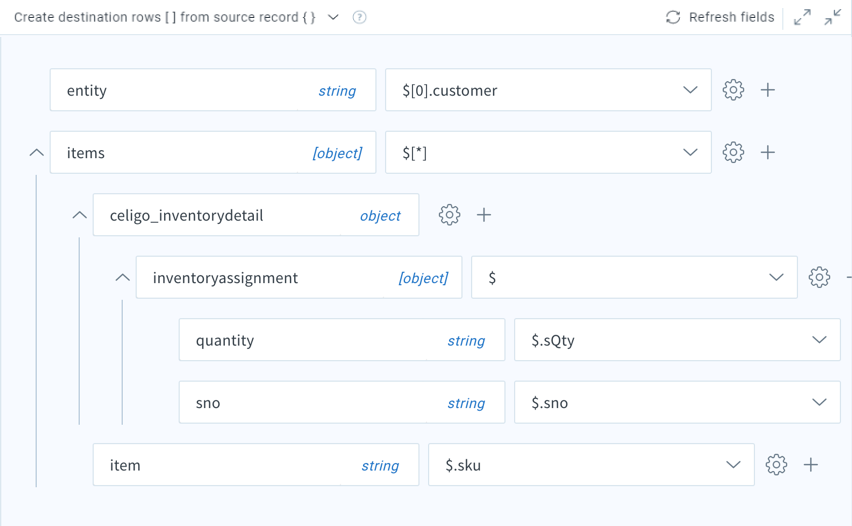Click the quantity destination field

click(342, 340)
